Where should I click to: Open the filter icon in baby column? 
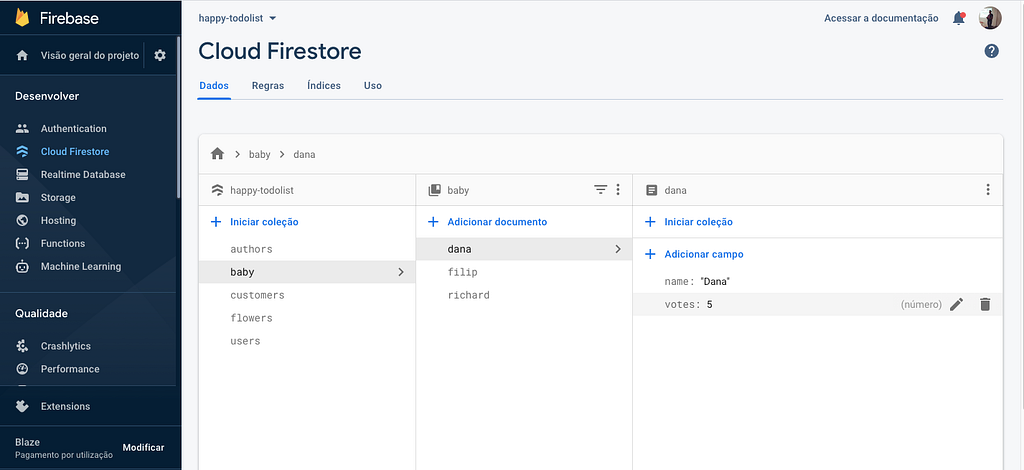point(600,190)
